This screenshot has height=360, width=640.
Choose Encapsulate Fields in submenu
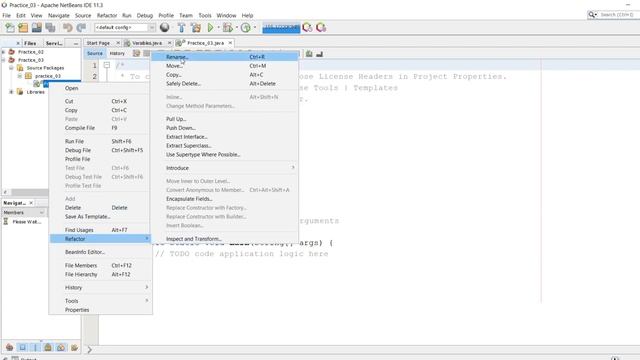[225, 199]
